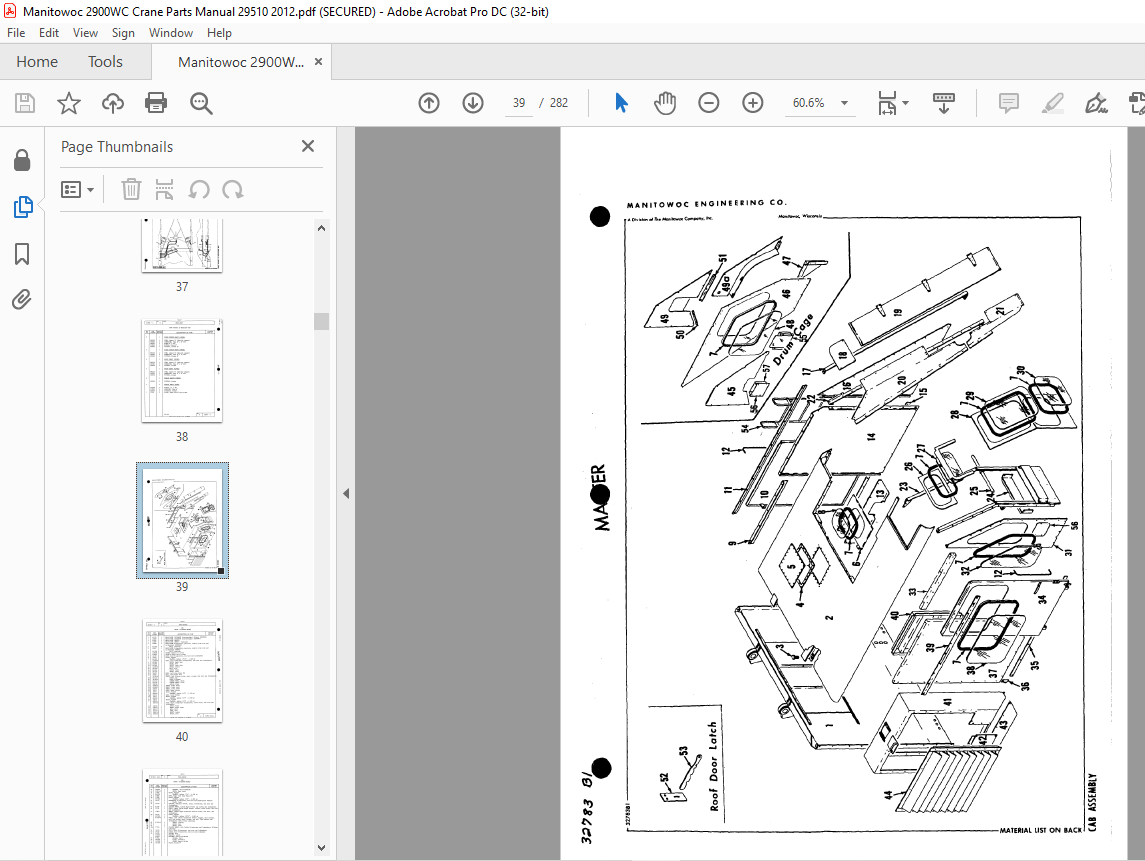Open the Sign document pen tool

click(x=1096, y=103)
